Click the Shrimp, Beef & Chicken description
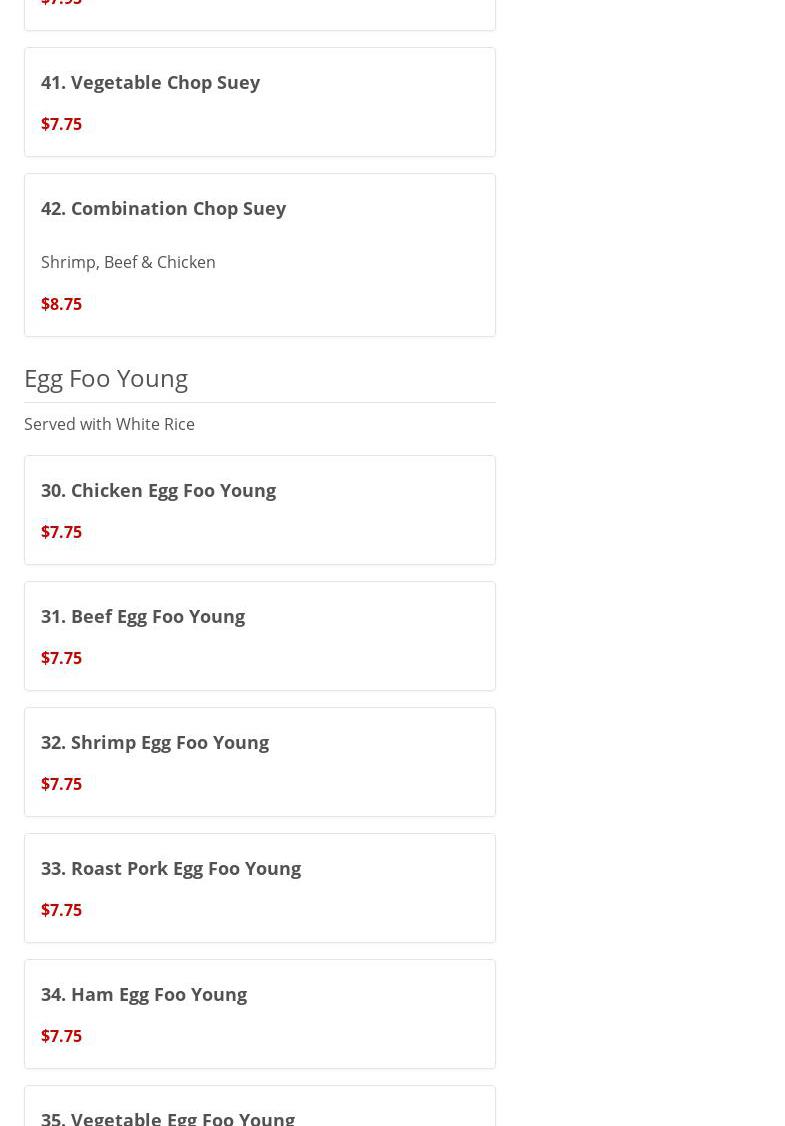 (128, 262)
